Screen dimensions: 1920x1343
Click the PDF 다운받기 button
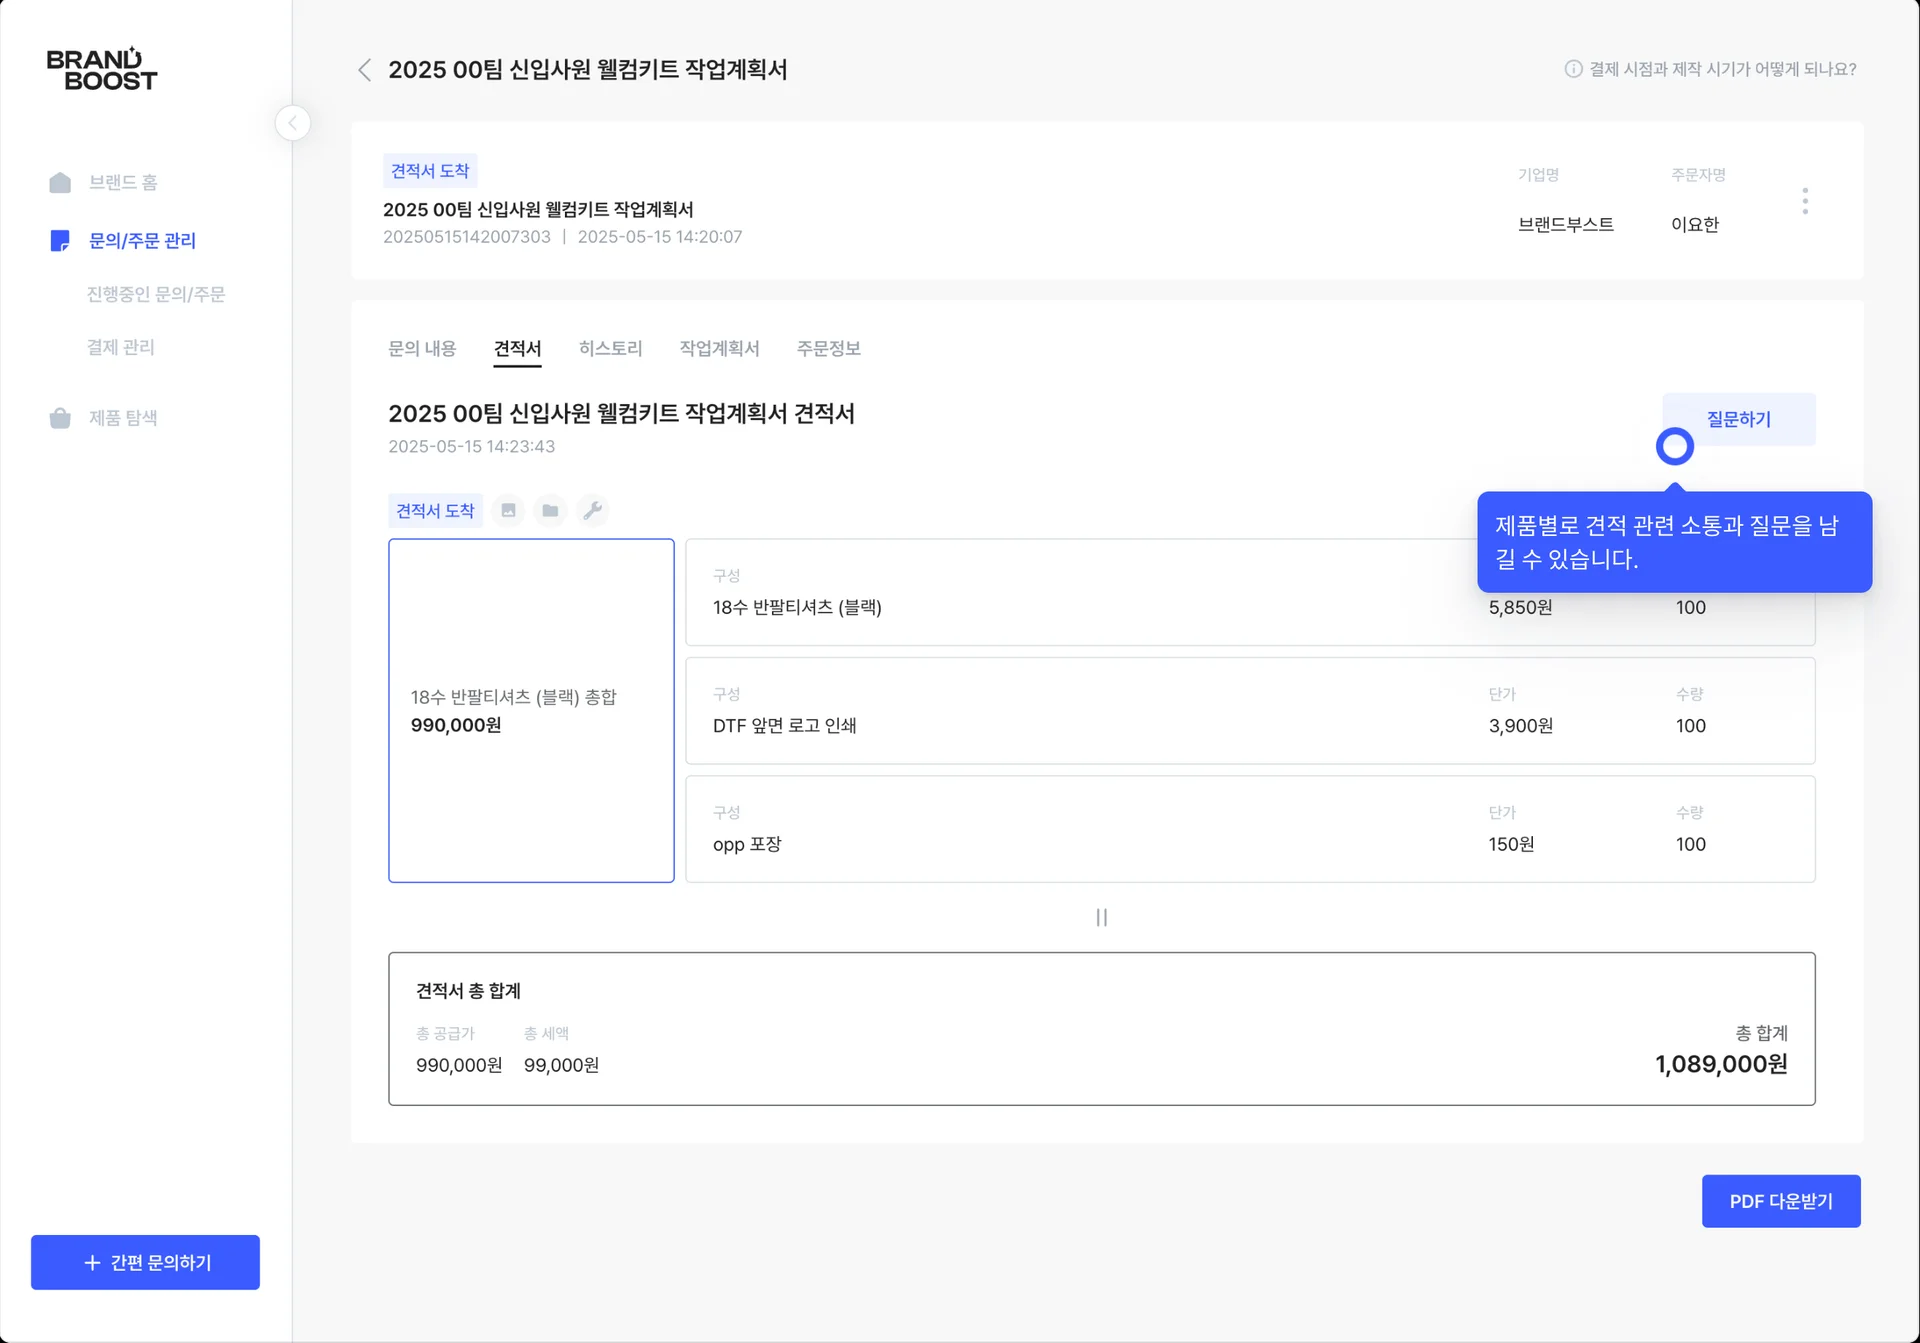click(x=1781, y=1201)
